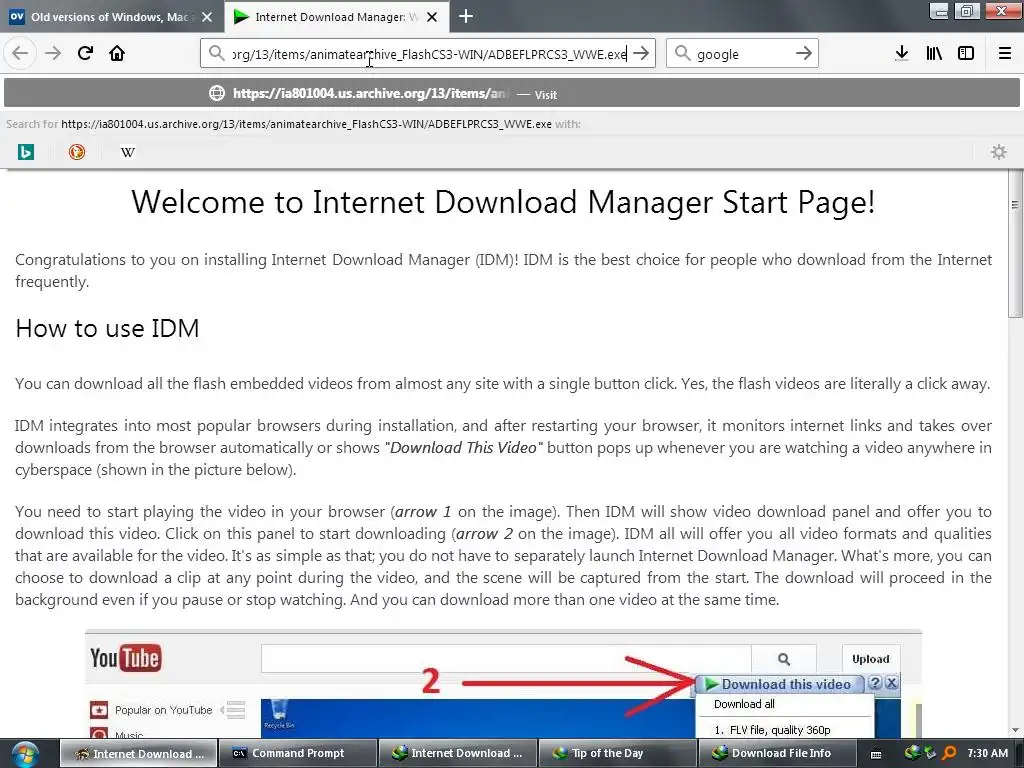This screenshot has height=768, width=1024.
Task: Open the Downloads panel arrow icon
Action: pyautogui.click(x=902, y=53)
